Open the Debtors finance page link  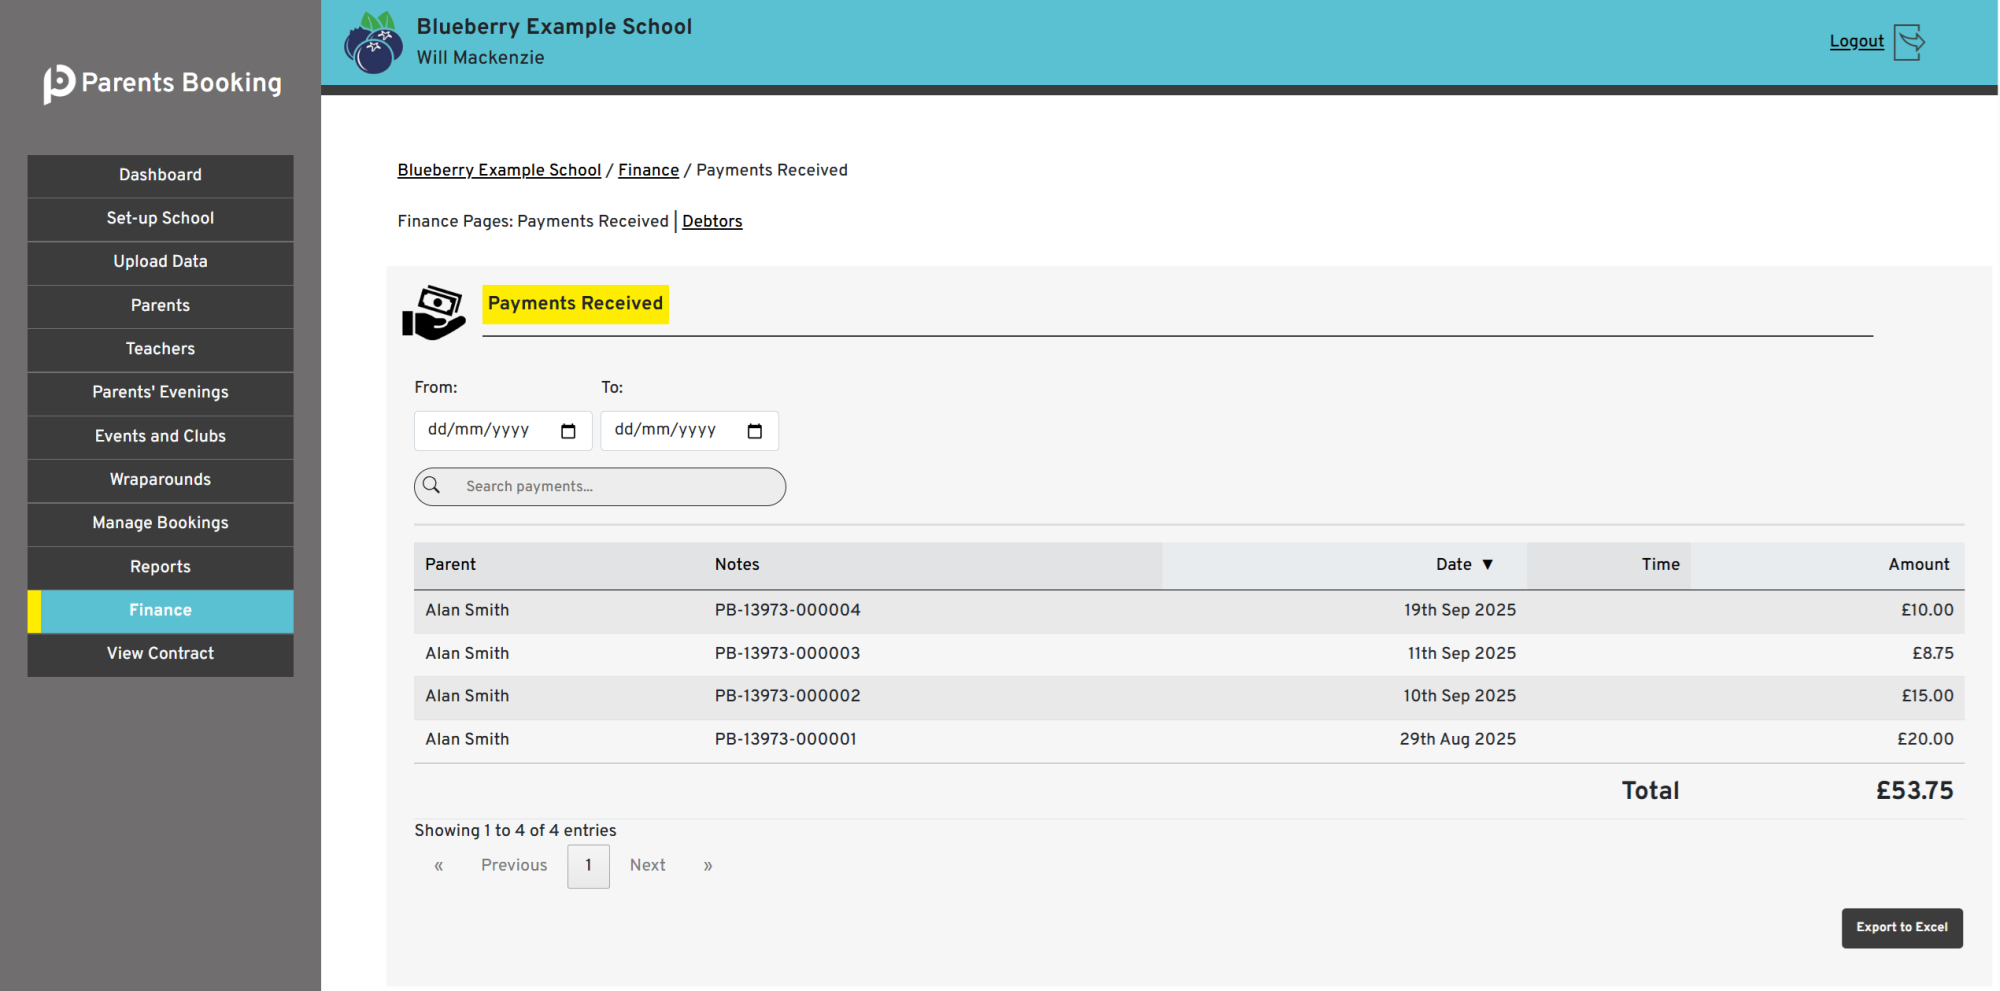(x=712, y=222)
